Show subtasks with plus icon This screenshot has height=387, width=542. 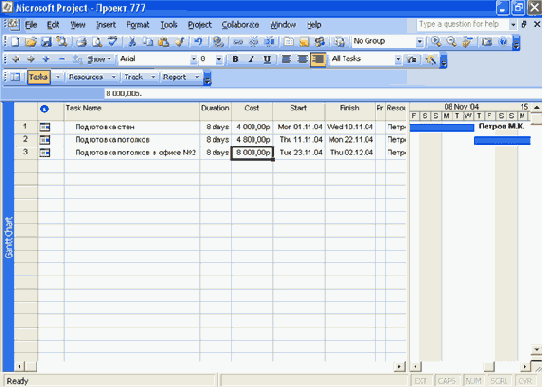(x=46, y=59)
